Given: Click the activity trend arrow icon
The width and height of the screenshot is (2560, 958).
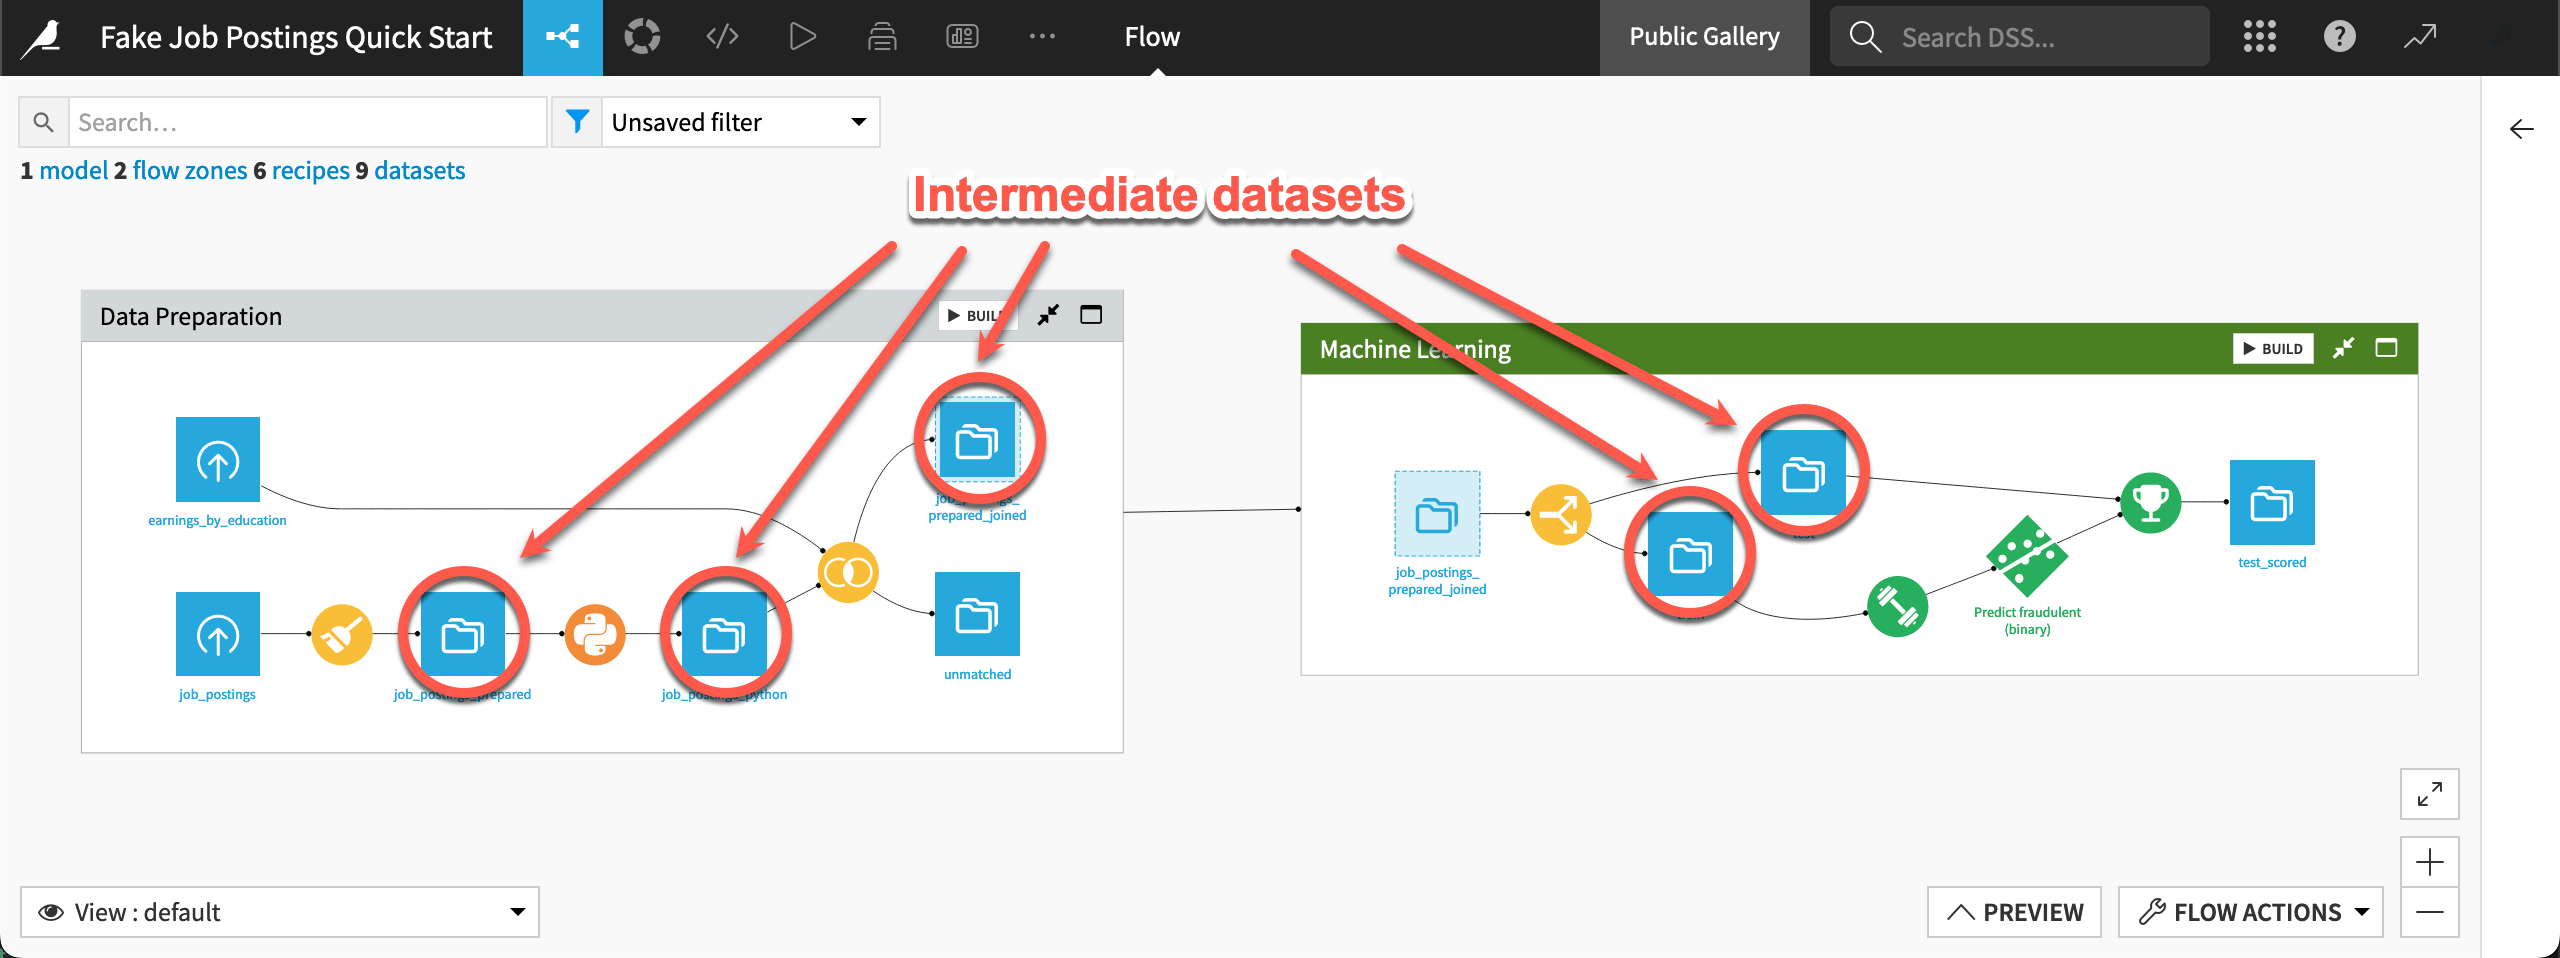Looking at the screenshot, I should coord(2420,37).
